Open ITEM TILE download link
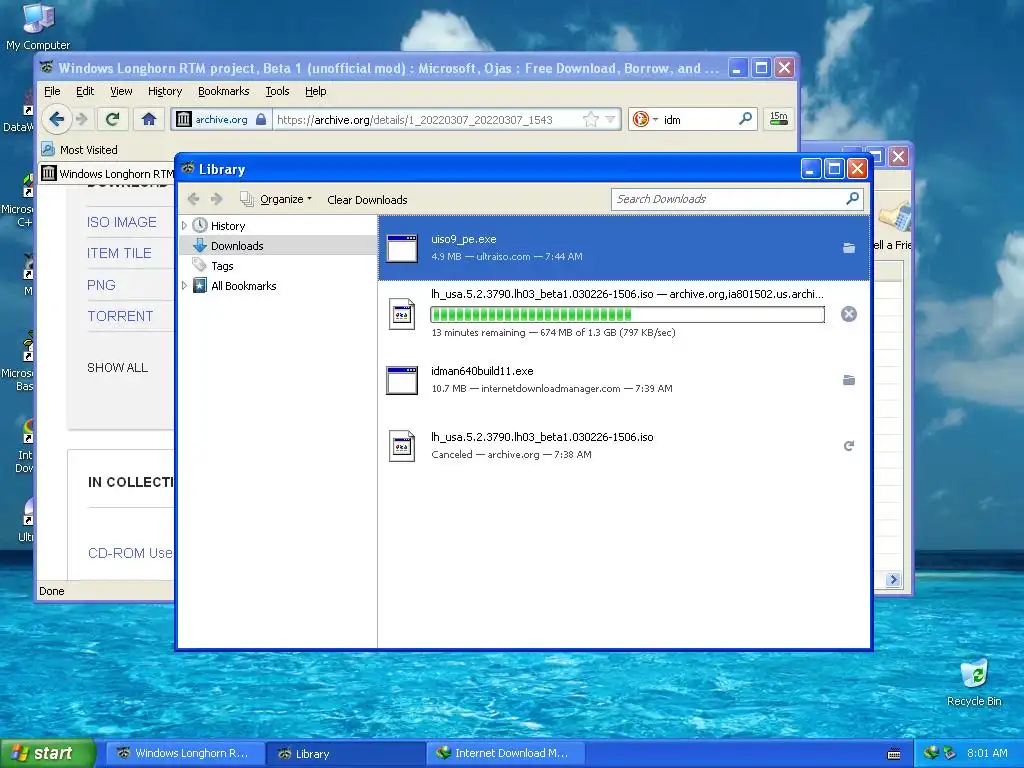Screen dimensions: 1024x768 tap(119, 253)
